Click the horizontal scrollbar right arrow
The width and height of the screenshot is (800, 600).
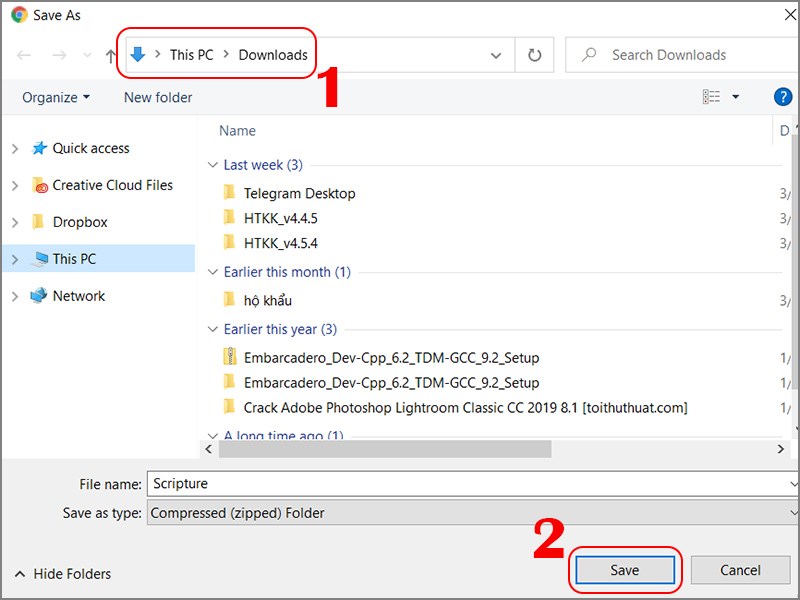click(781, 449)
